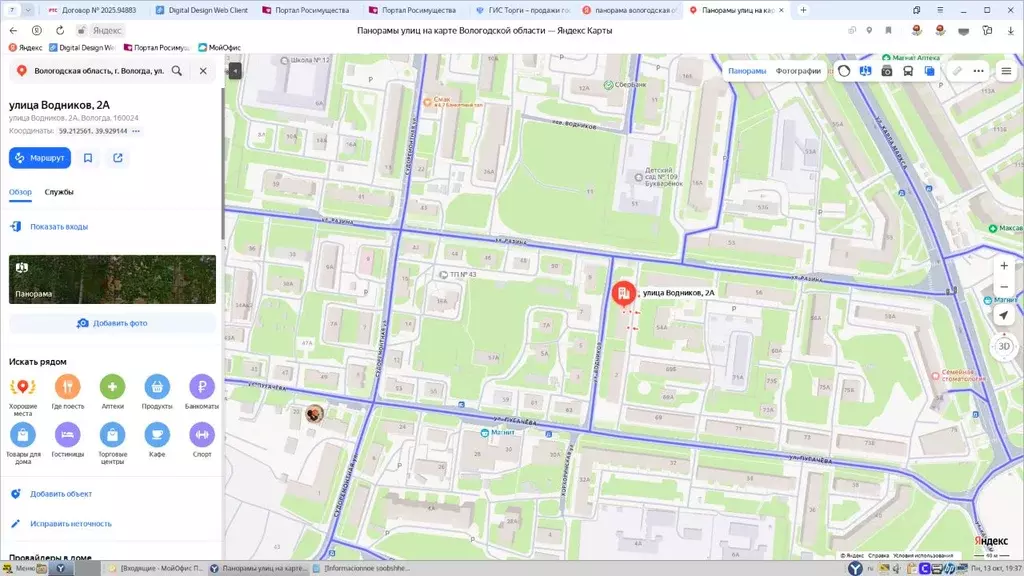
Task: Expand coordinates options with three dots
Action: [136, 131]
